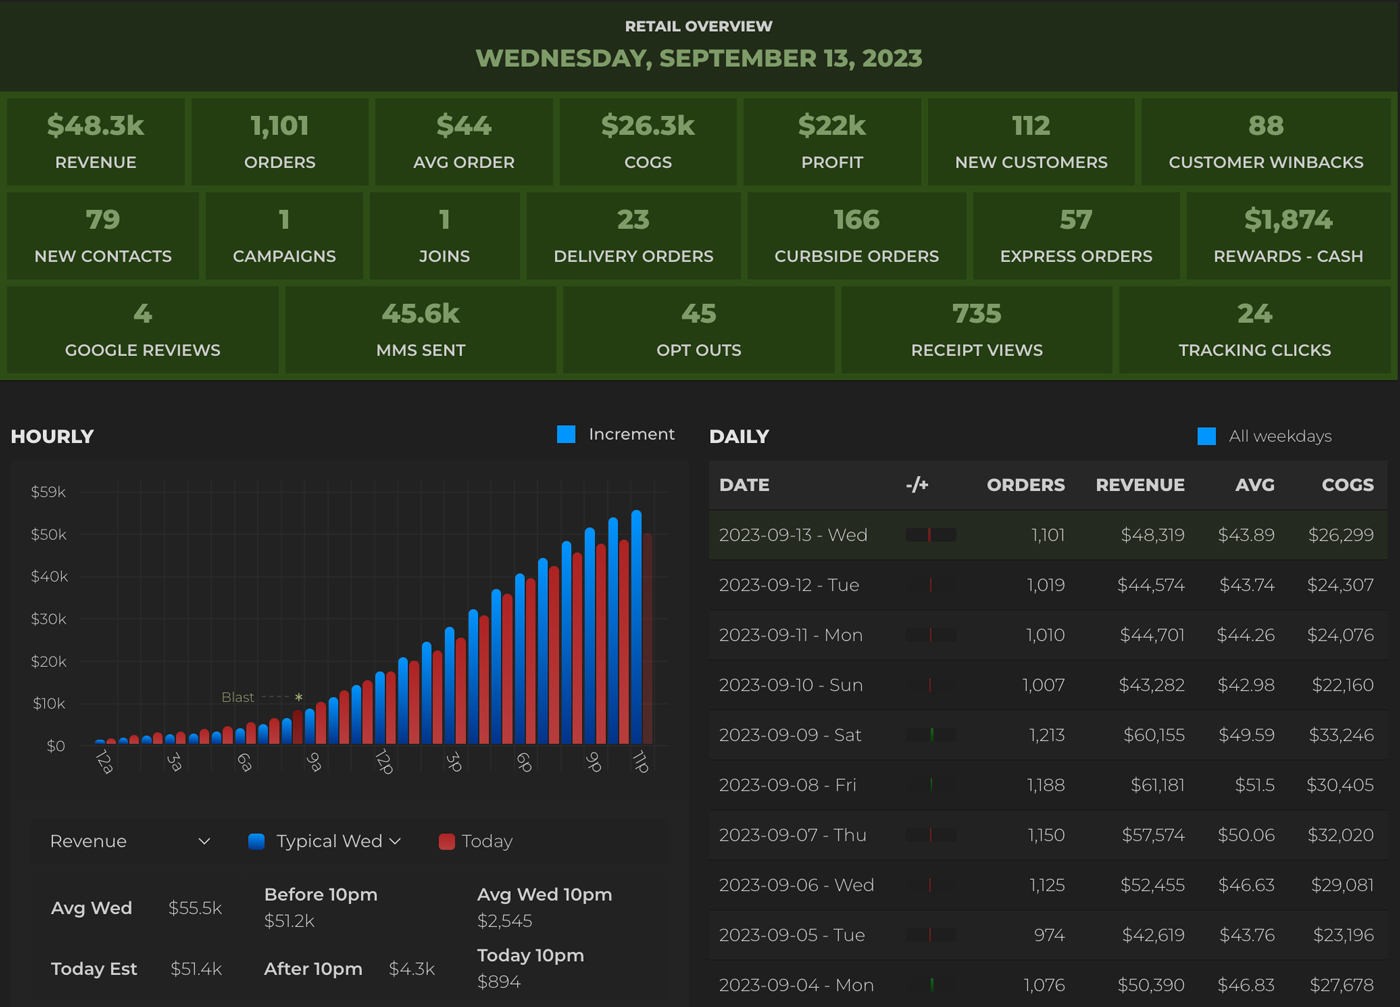This screenshot has width=1400, height=1007.
Task: Sort table by the REVENUE column header
Action: click(1139, 485)
